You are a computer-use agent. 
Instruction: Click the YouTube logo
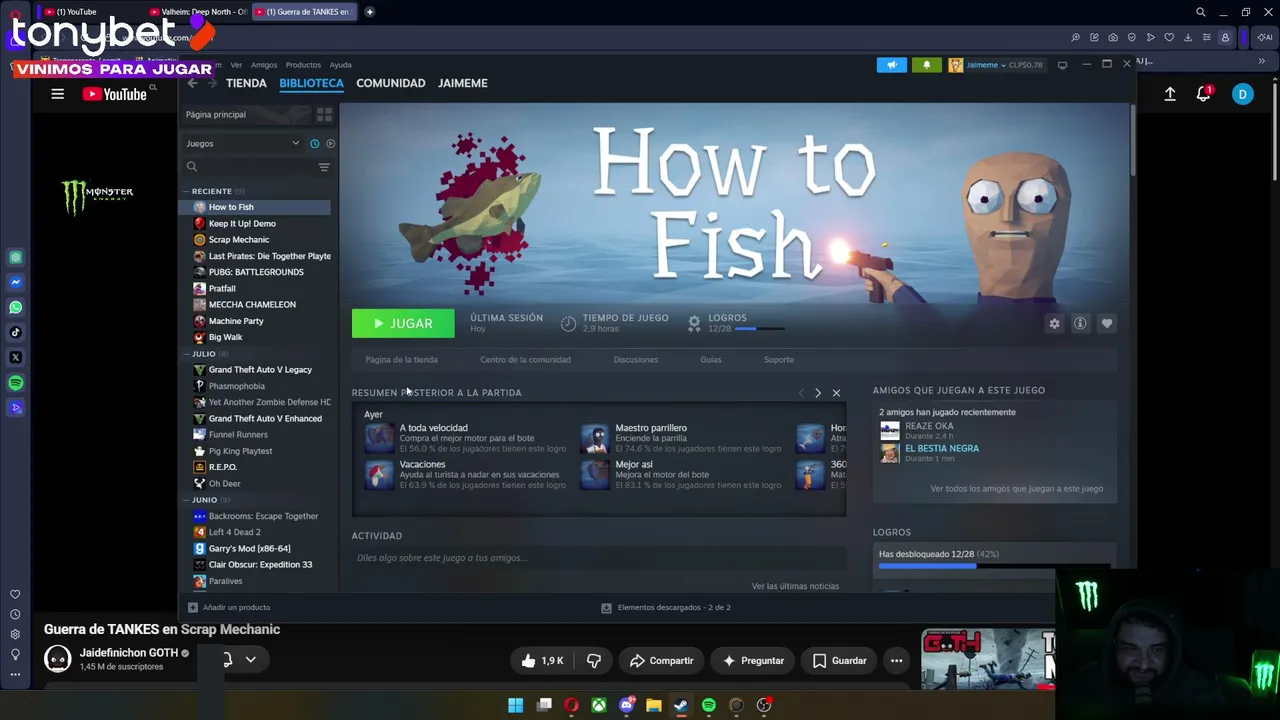114,94
